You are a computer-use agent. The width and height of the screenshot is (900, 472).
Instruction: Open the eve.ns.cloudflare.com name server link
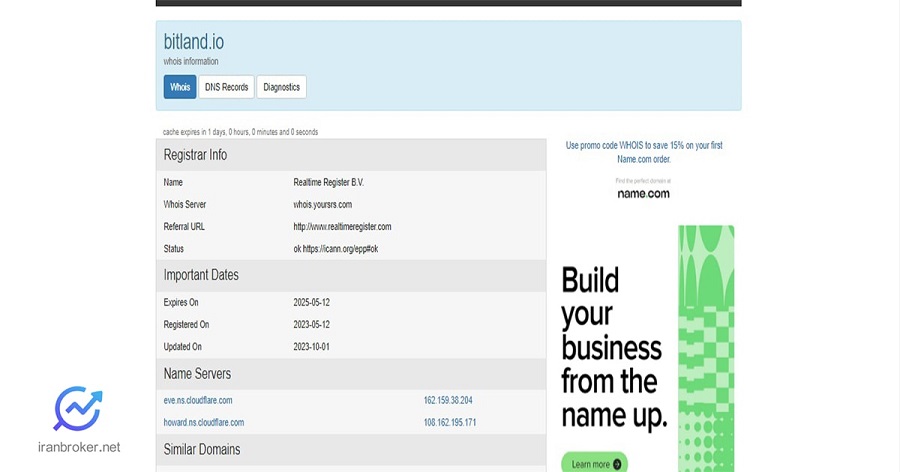198,400
